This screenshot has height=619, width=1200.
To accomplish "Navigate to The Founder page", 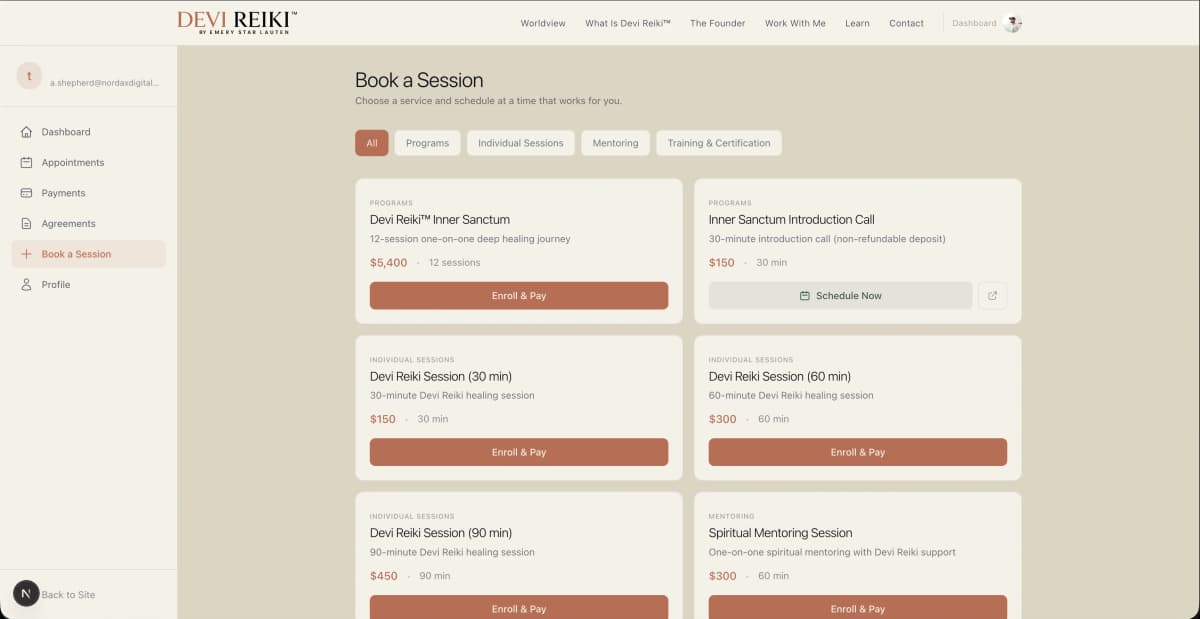I will tap(718, 22).
